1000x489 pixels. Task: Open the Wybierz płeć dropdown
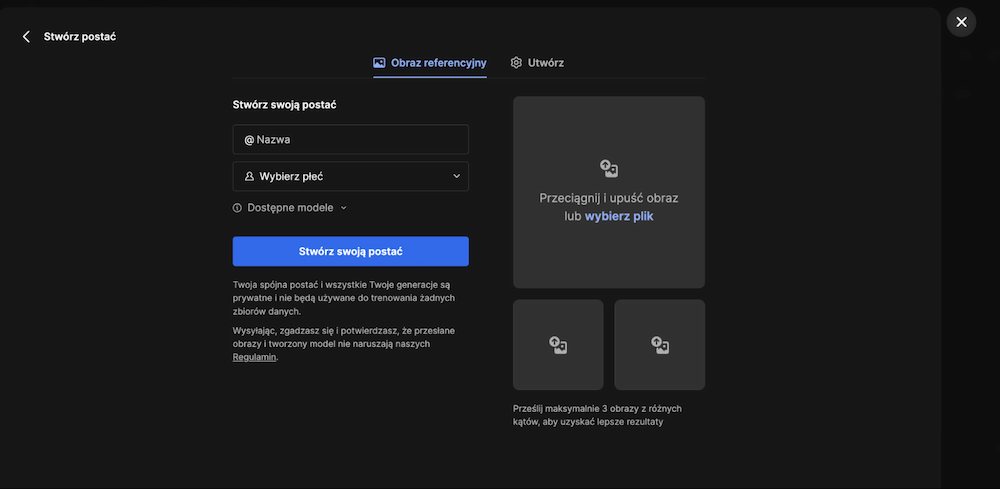coord(350,176)
